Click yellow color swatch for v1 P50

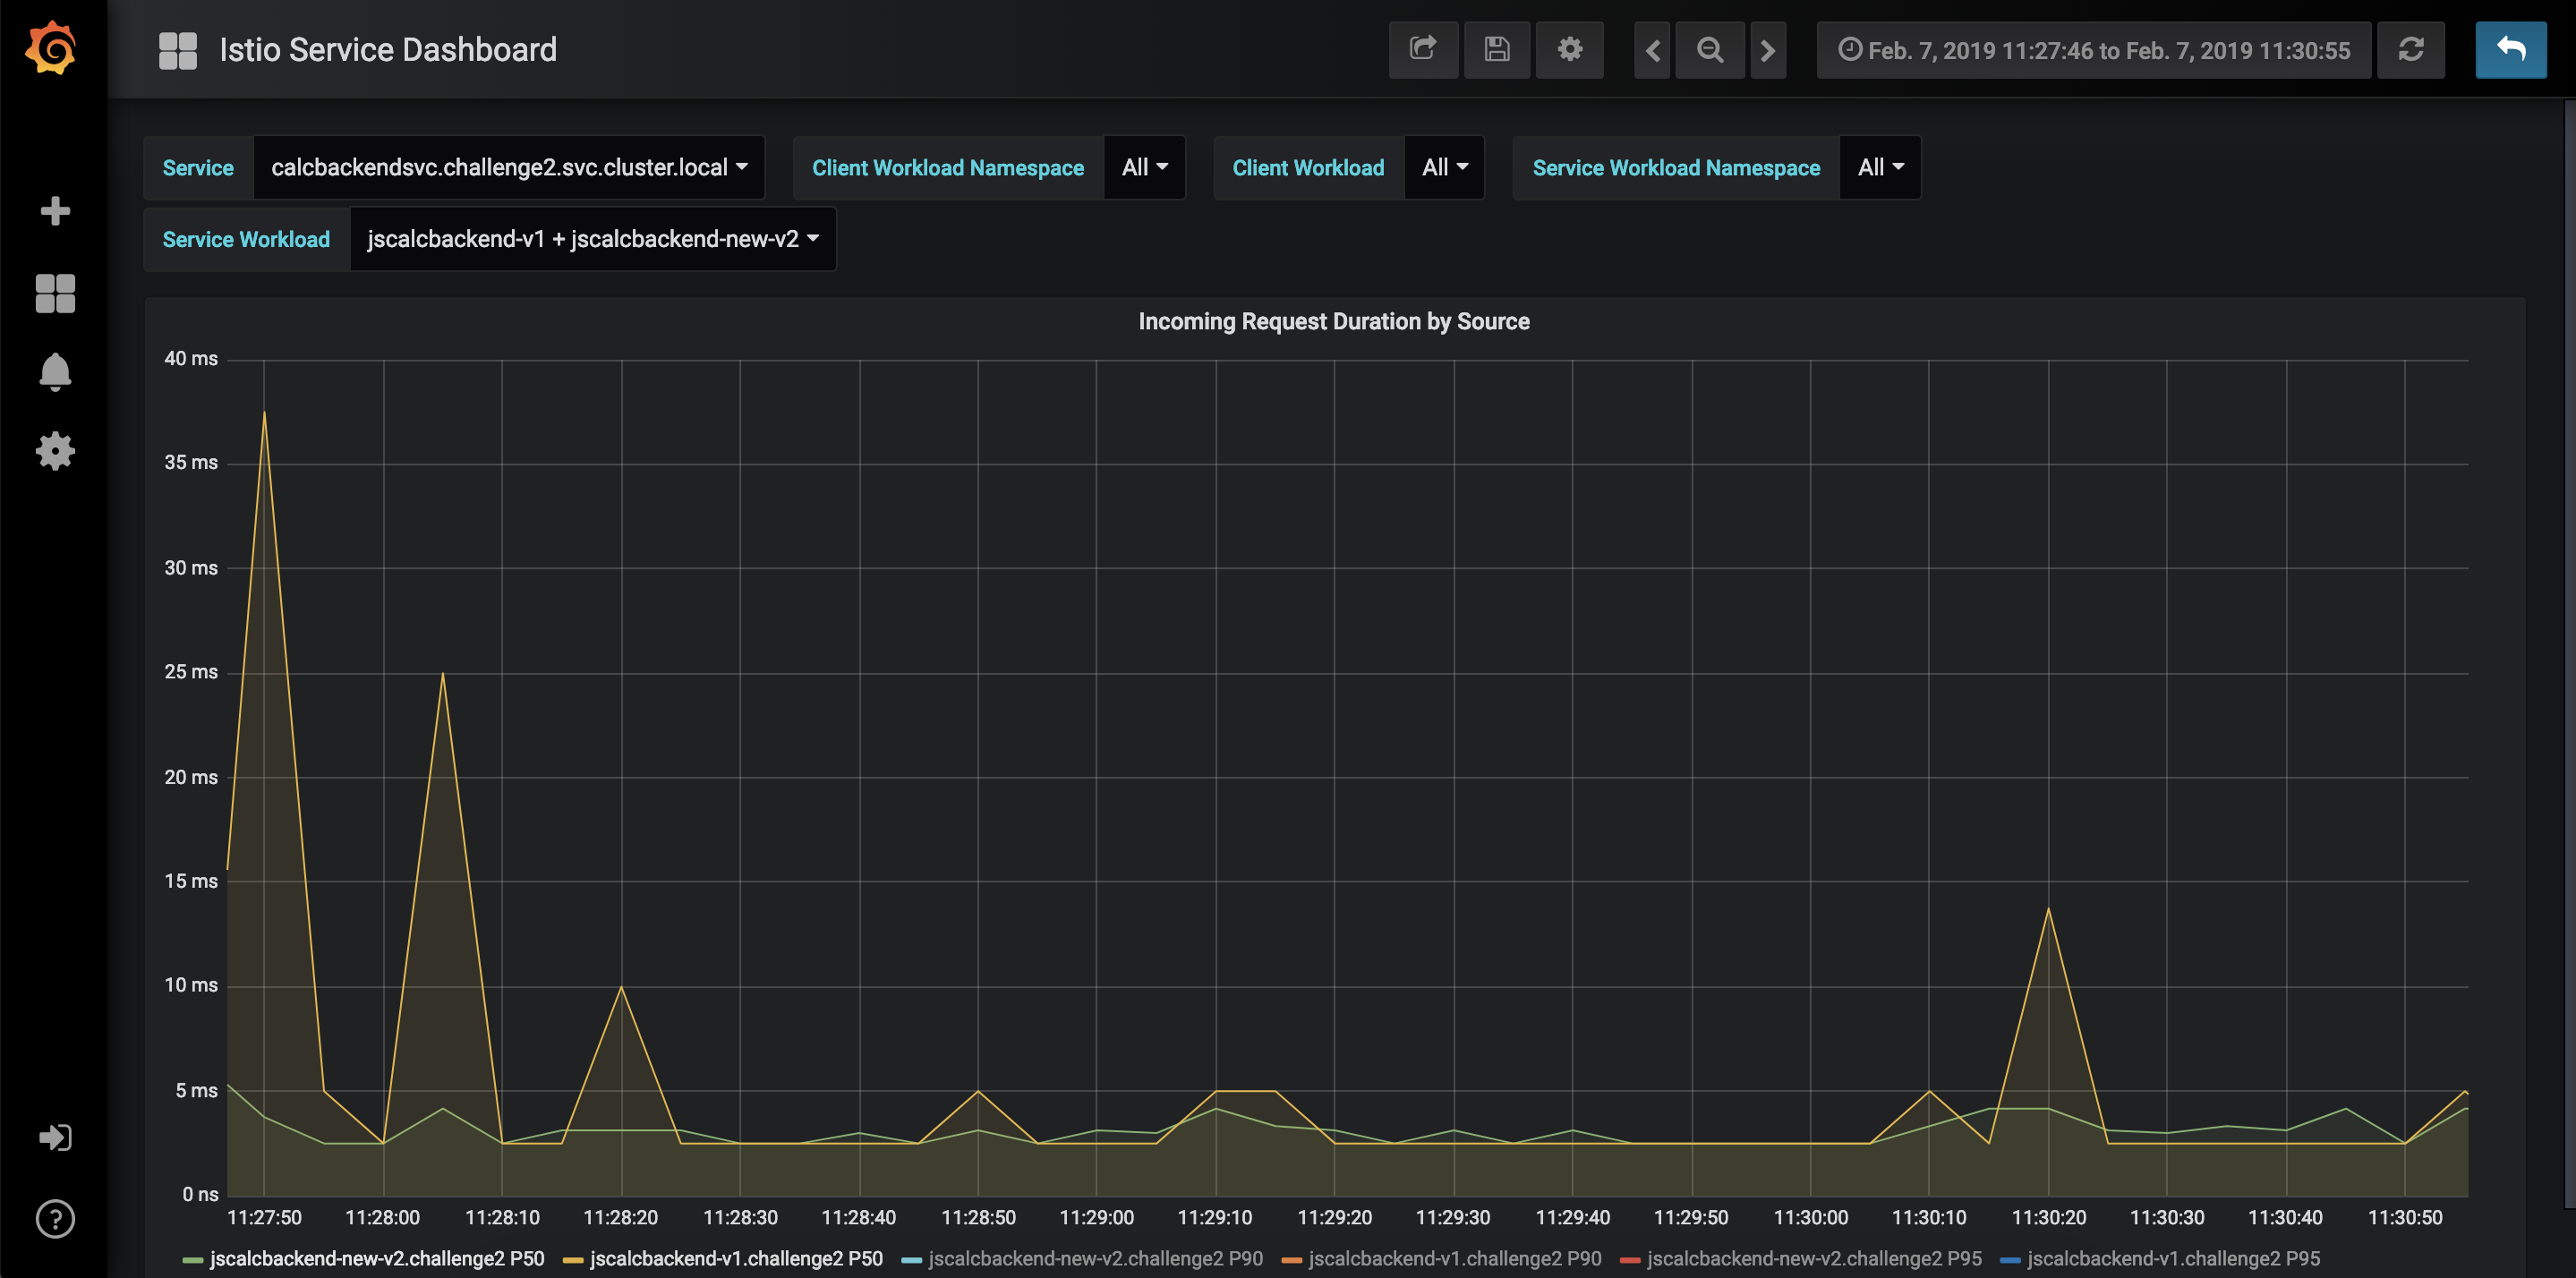(x=573, y=1260)
